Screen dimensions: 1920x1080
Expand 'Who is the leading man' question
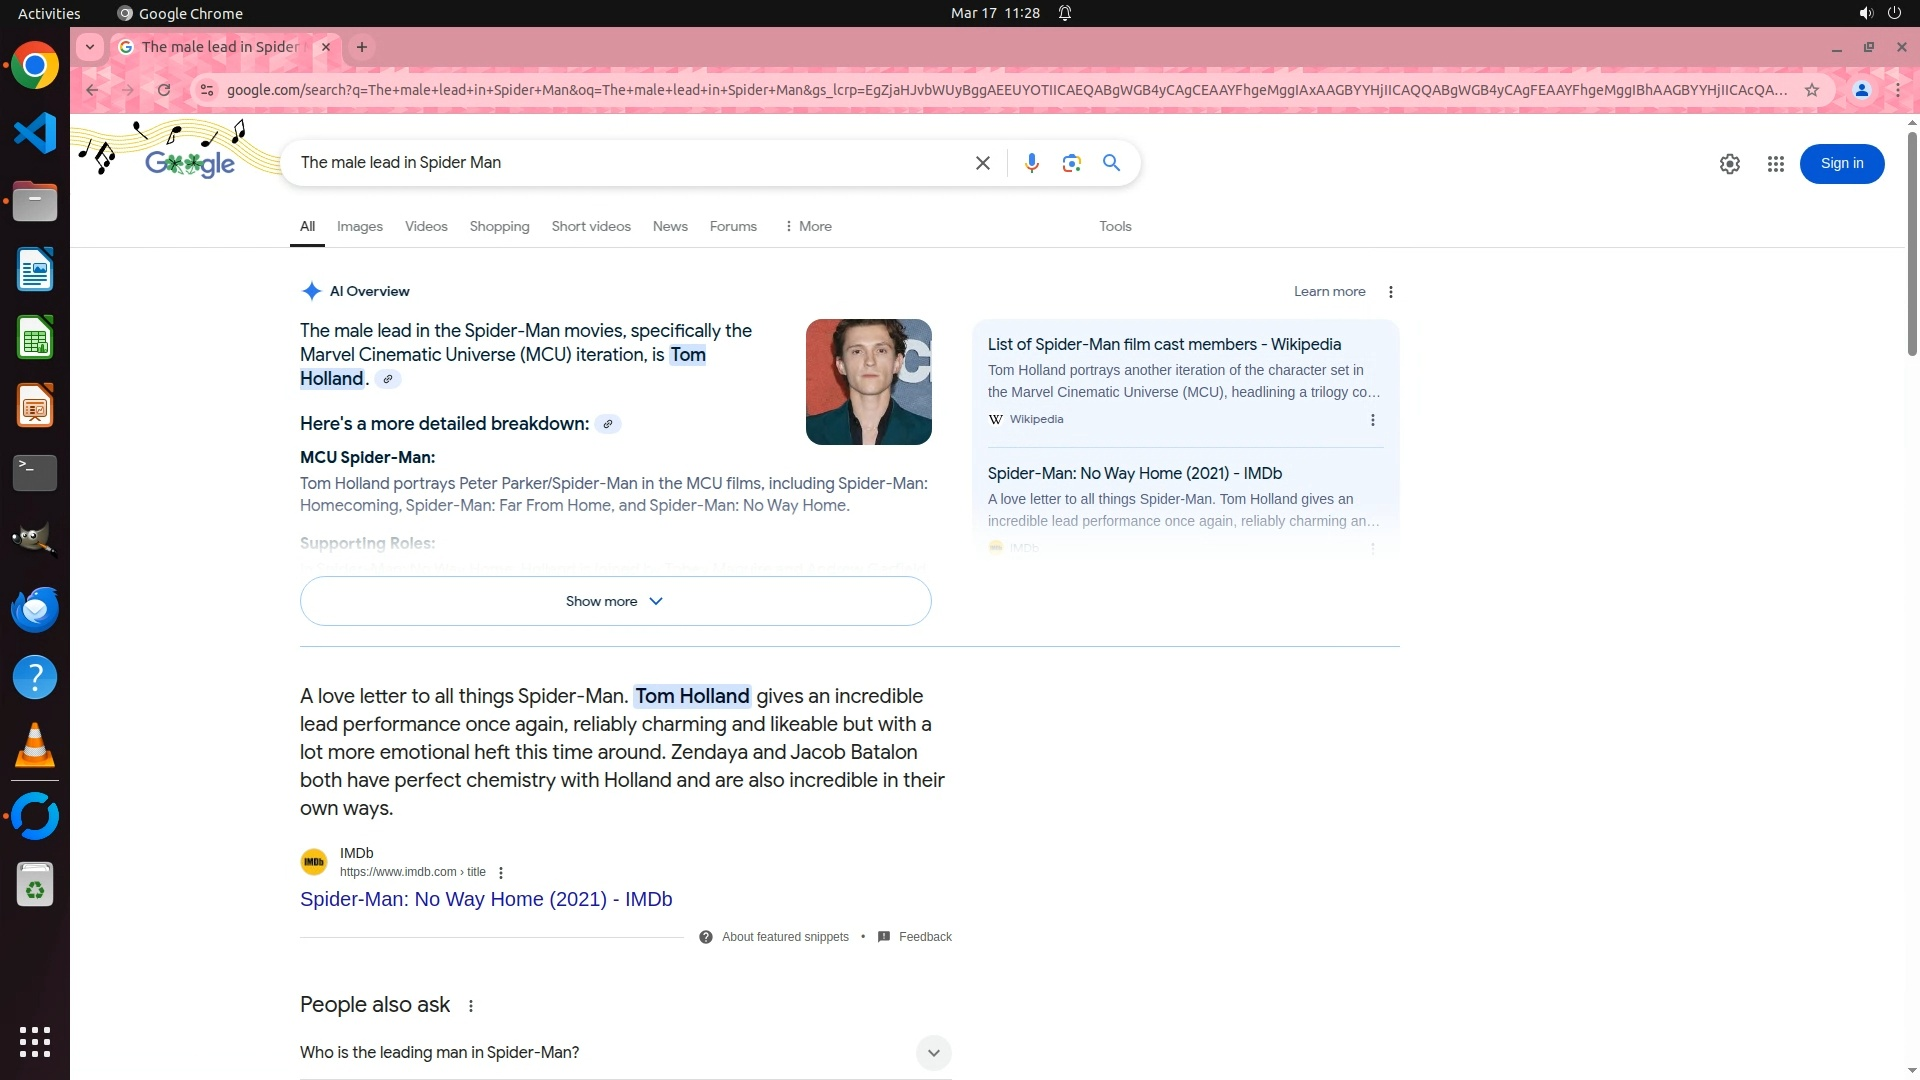point(932,1052)
